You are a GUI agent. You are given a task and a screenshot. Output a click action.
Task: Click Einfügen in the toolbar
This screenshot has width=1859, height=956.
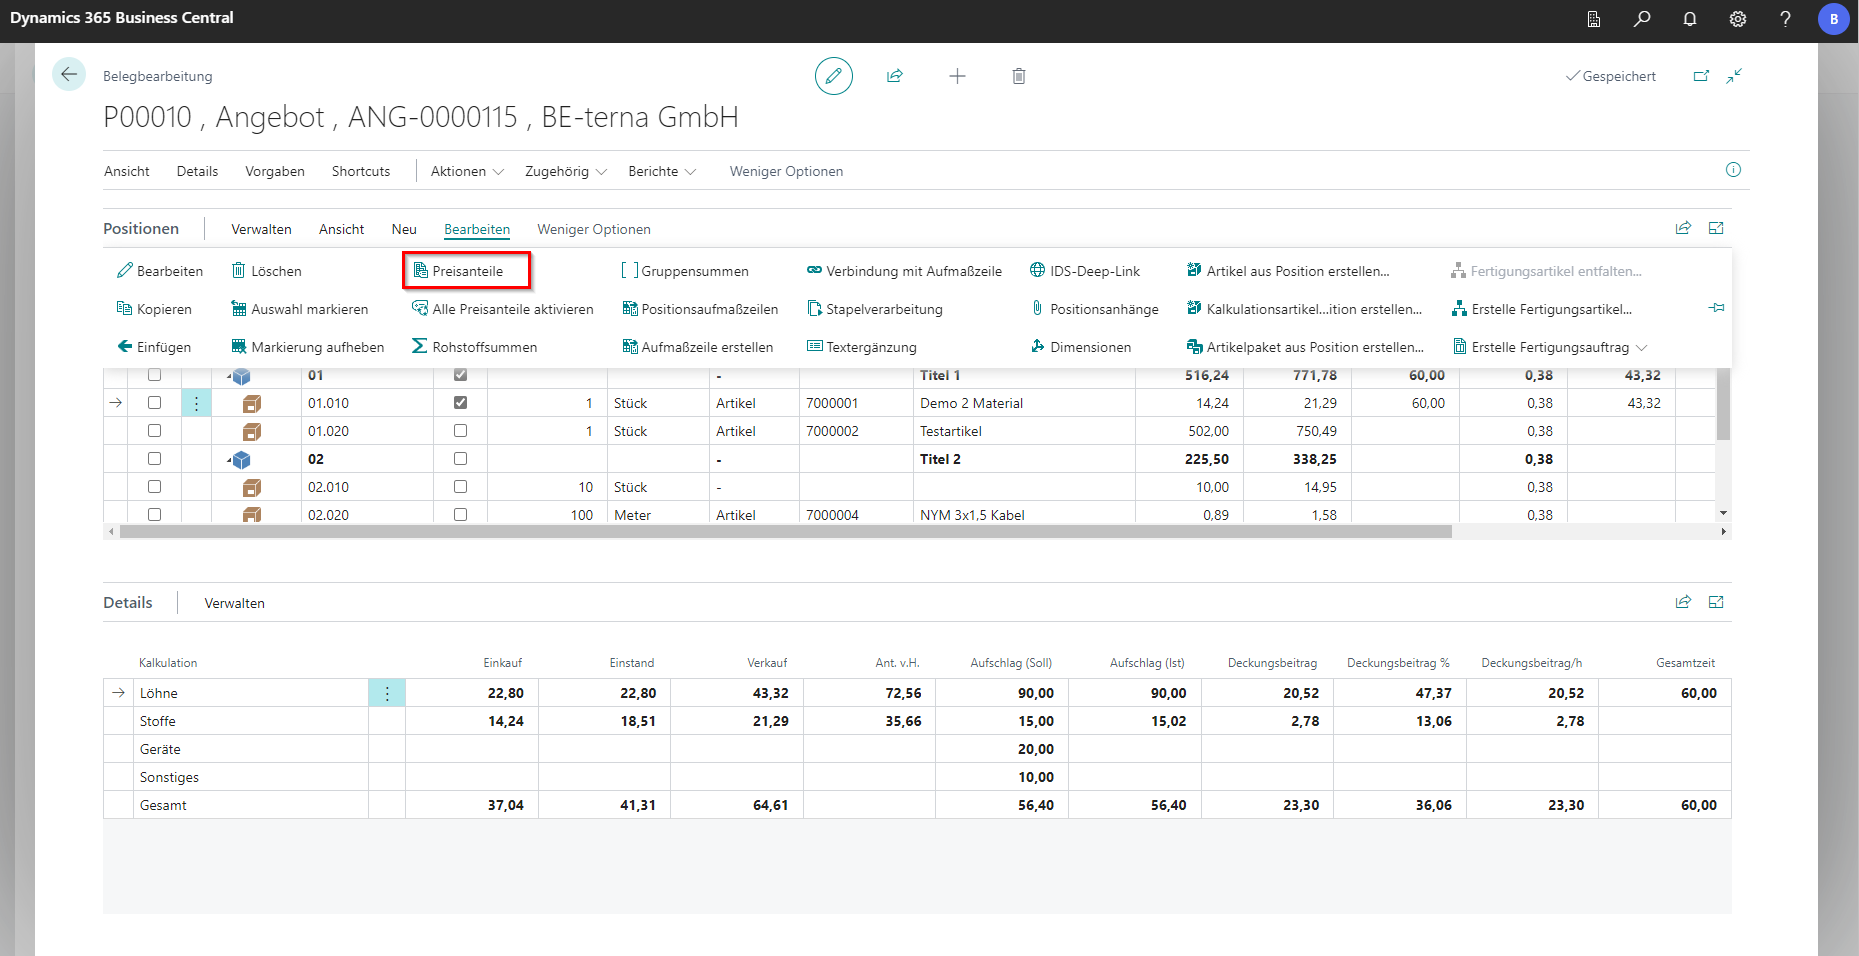[x=154, y=347]
